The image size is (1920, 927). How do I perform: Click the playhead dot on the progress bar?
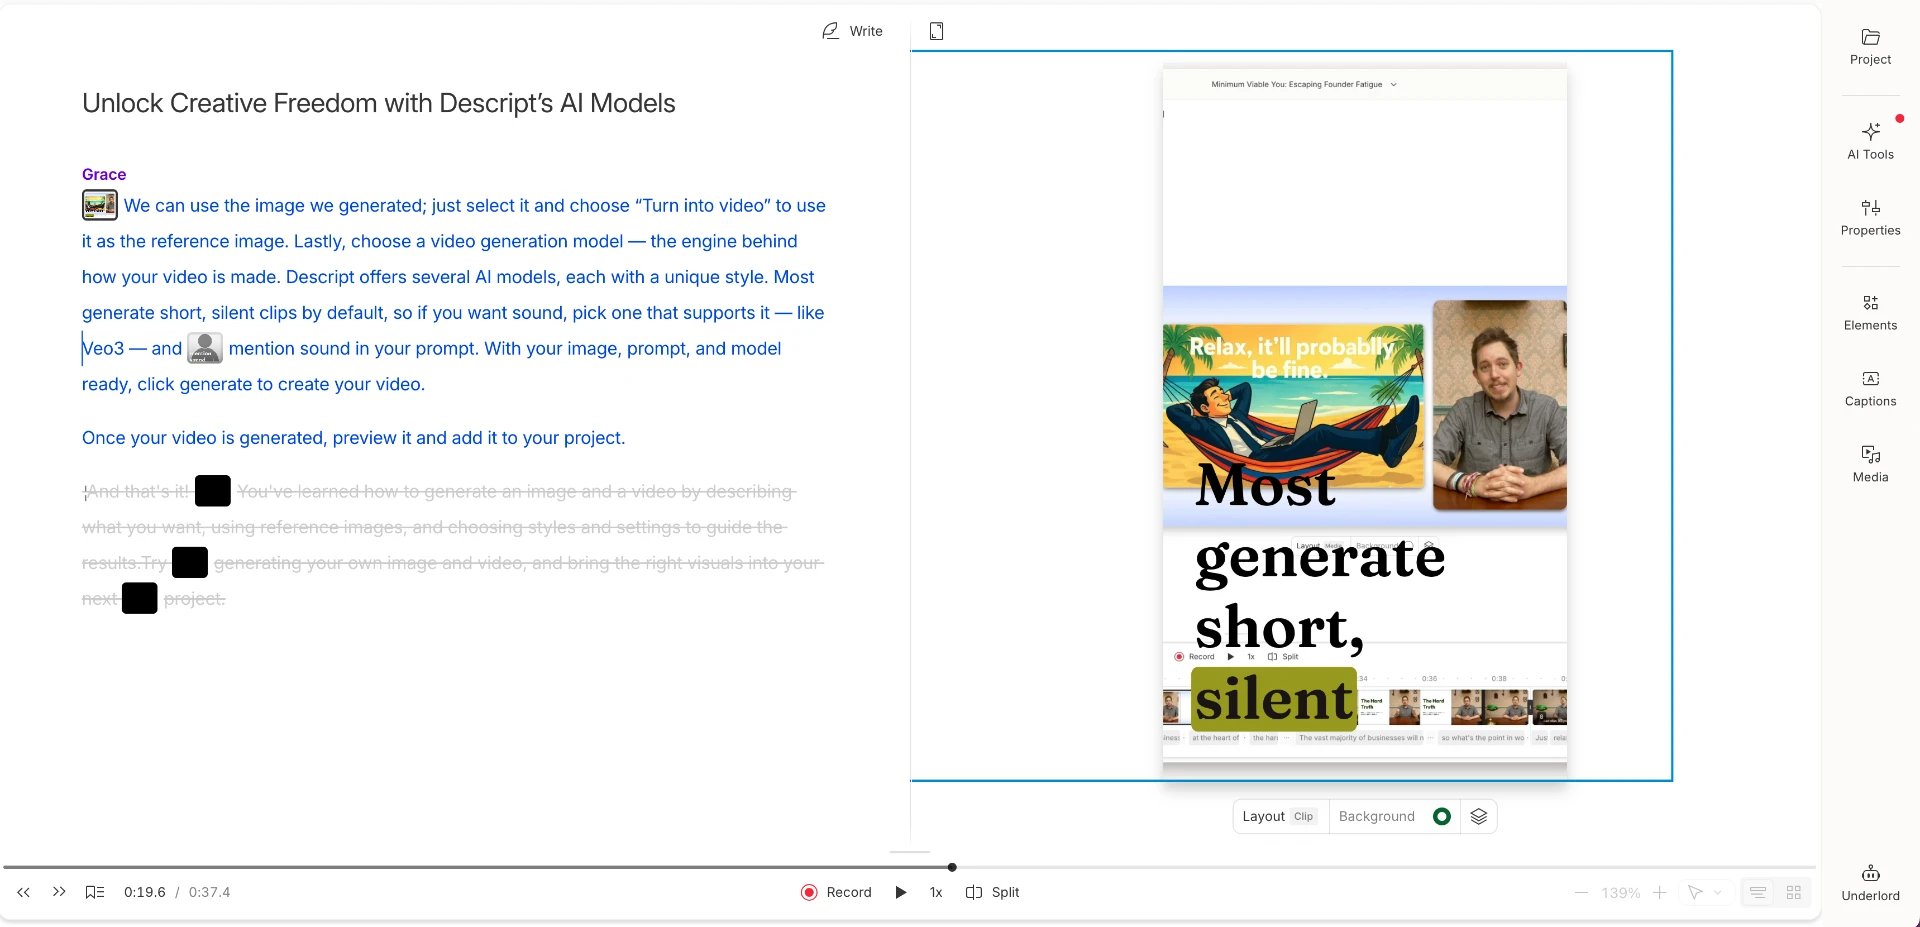(952, 867)
